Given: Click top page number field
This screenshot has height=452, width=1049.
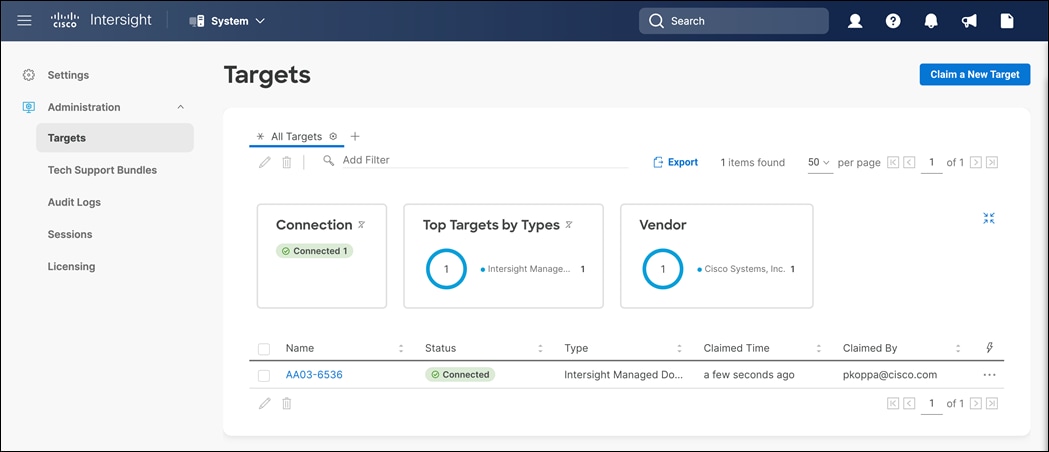Looking at the screenshot, I should [931, 162].
